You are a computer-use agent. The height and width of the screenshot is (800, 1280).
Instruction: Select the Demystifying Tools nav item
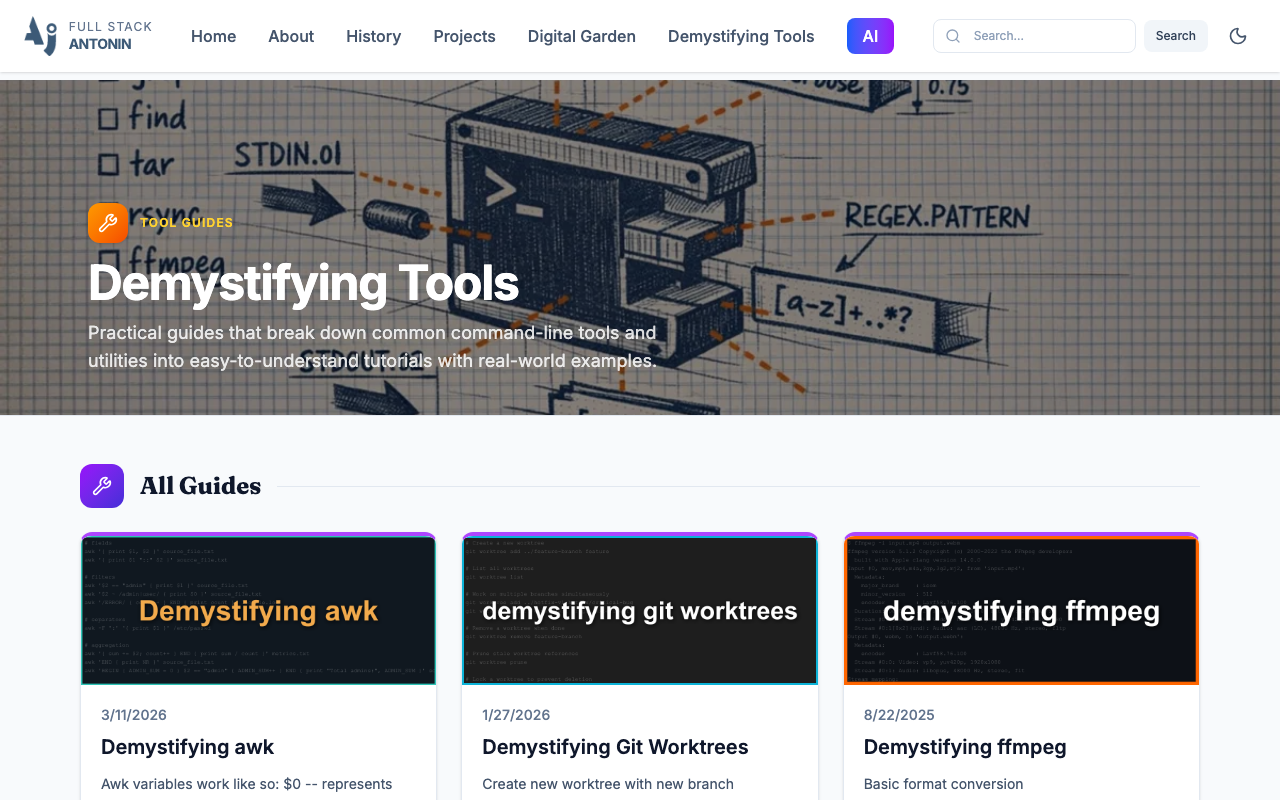point(741,36)
